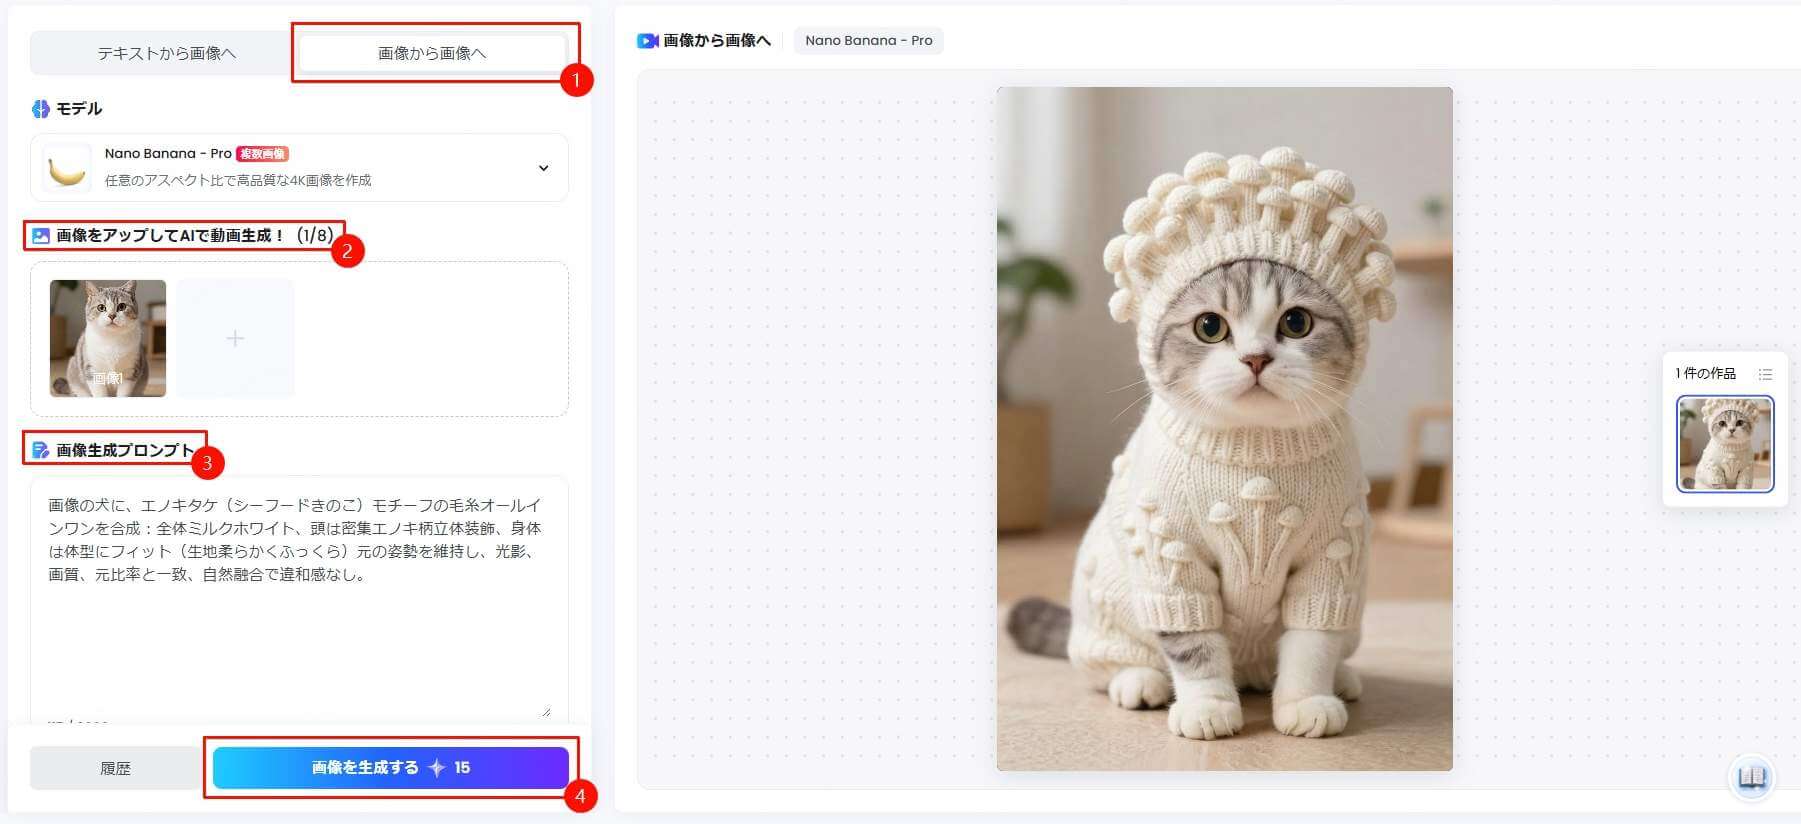Click the list icon beside 1件の作品
1801x824 pixels.
tap(1765, 374)
